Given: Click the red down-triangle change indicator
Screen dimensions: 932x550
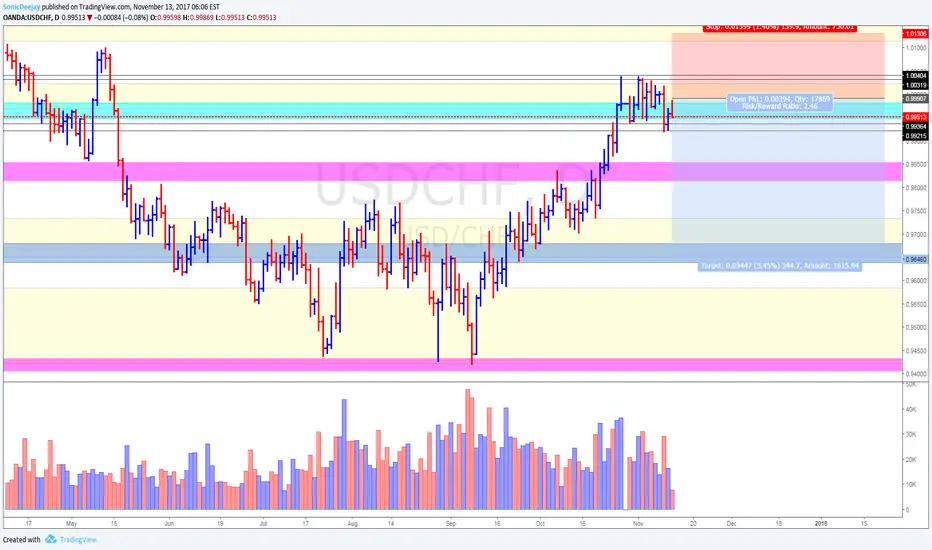Looking at the screenshot, I should click(90, 18).
